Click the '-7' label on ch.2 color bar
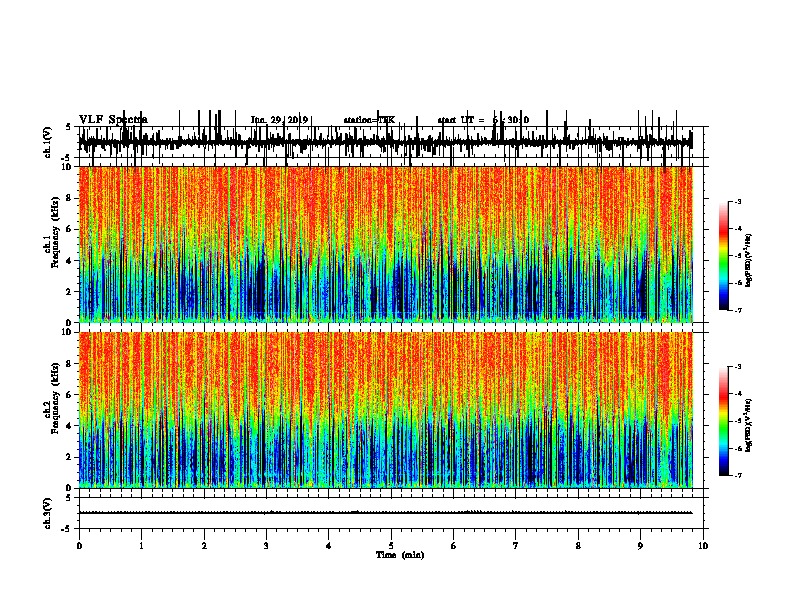The height and width of the screenshot is (612, 792). pos(737,475)
